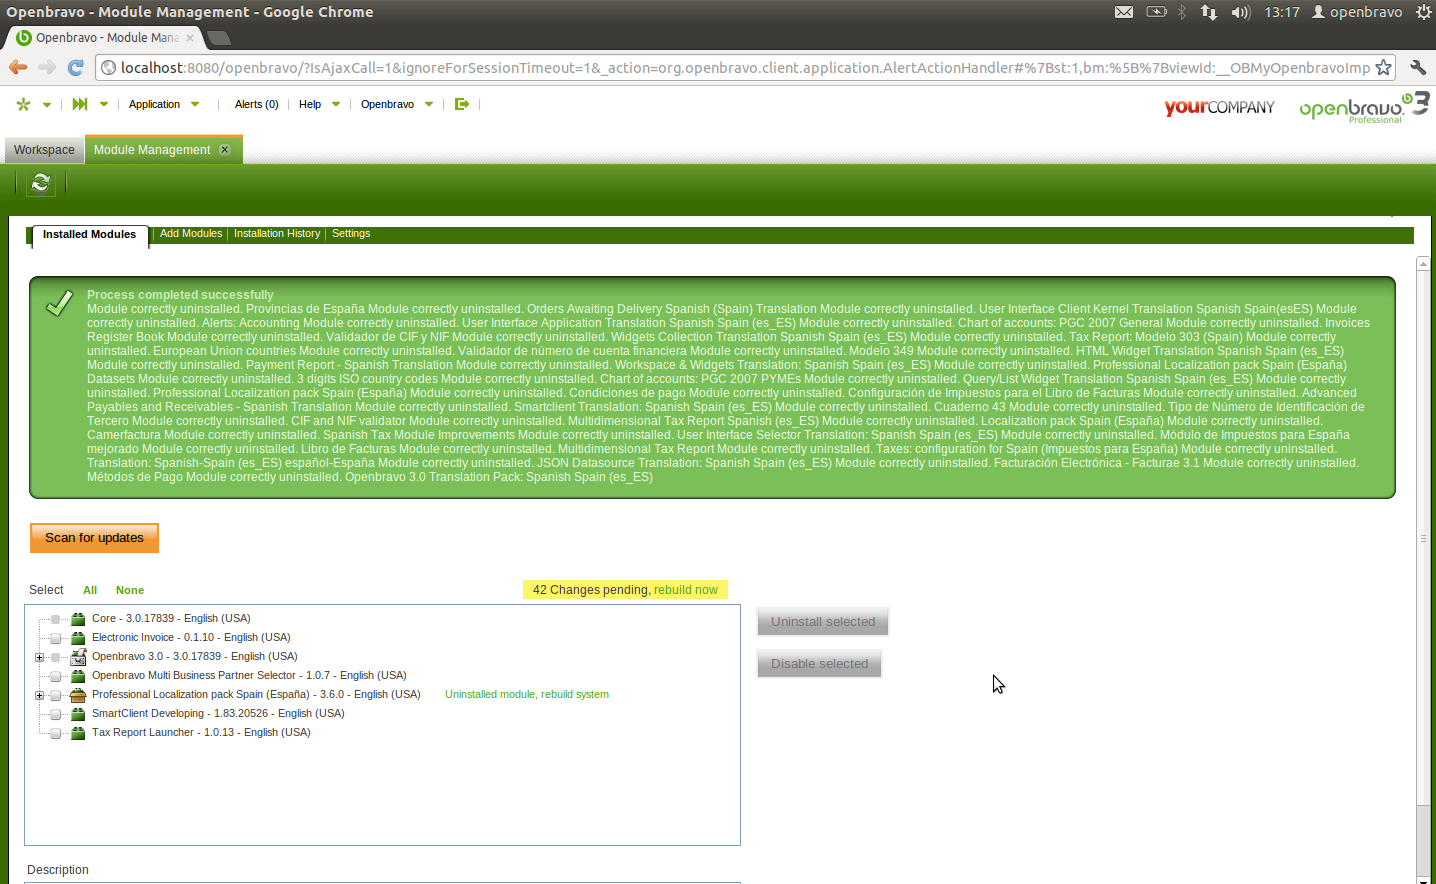
Task: Click the logout icon in the navigation bar
Action: coord(461,104)
